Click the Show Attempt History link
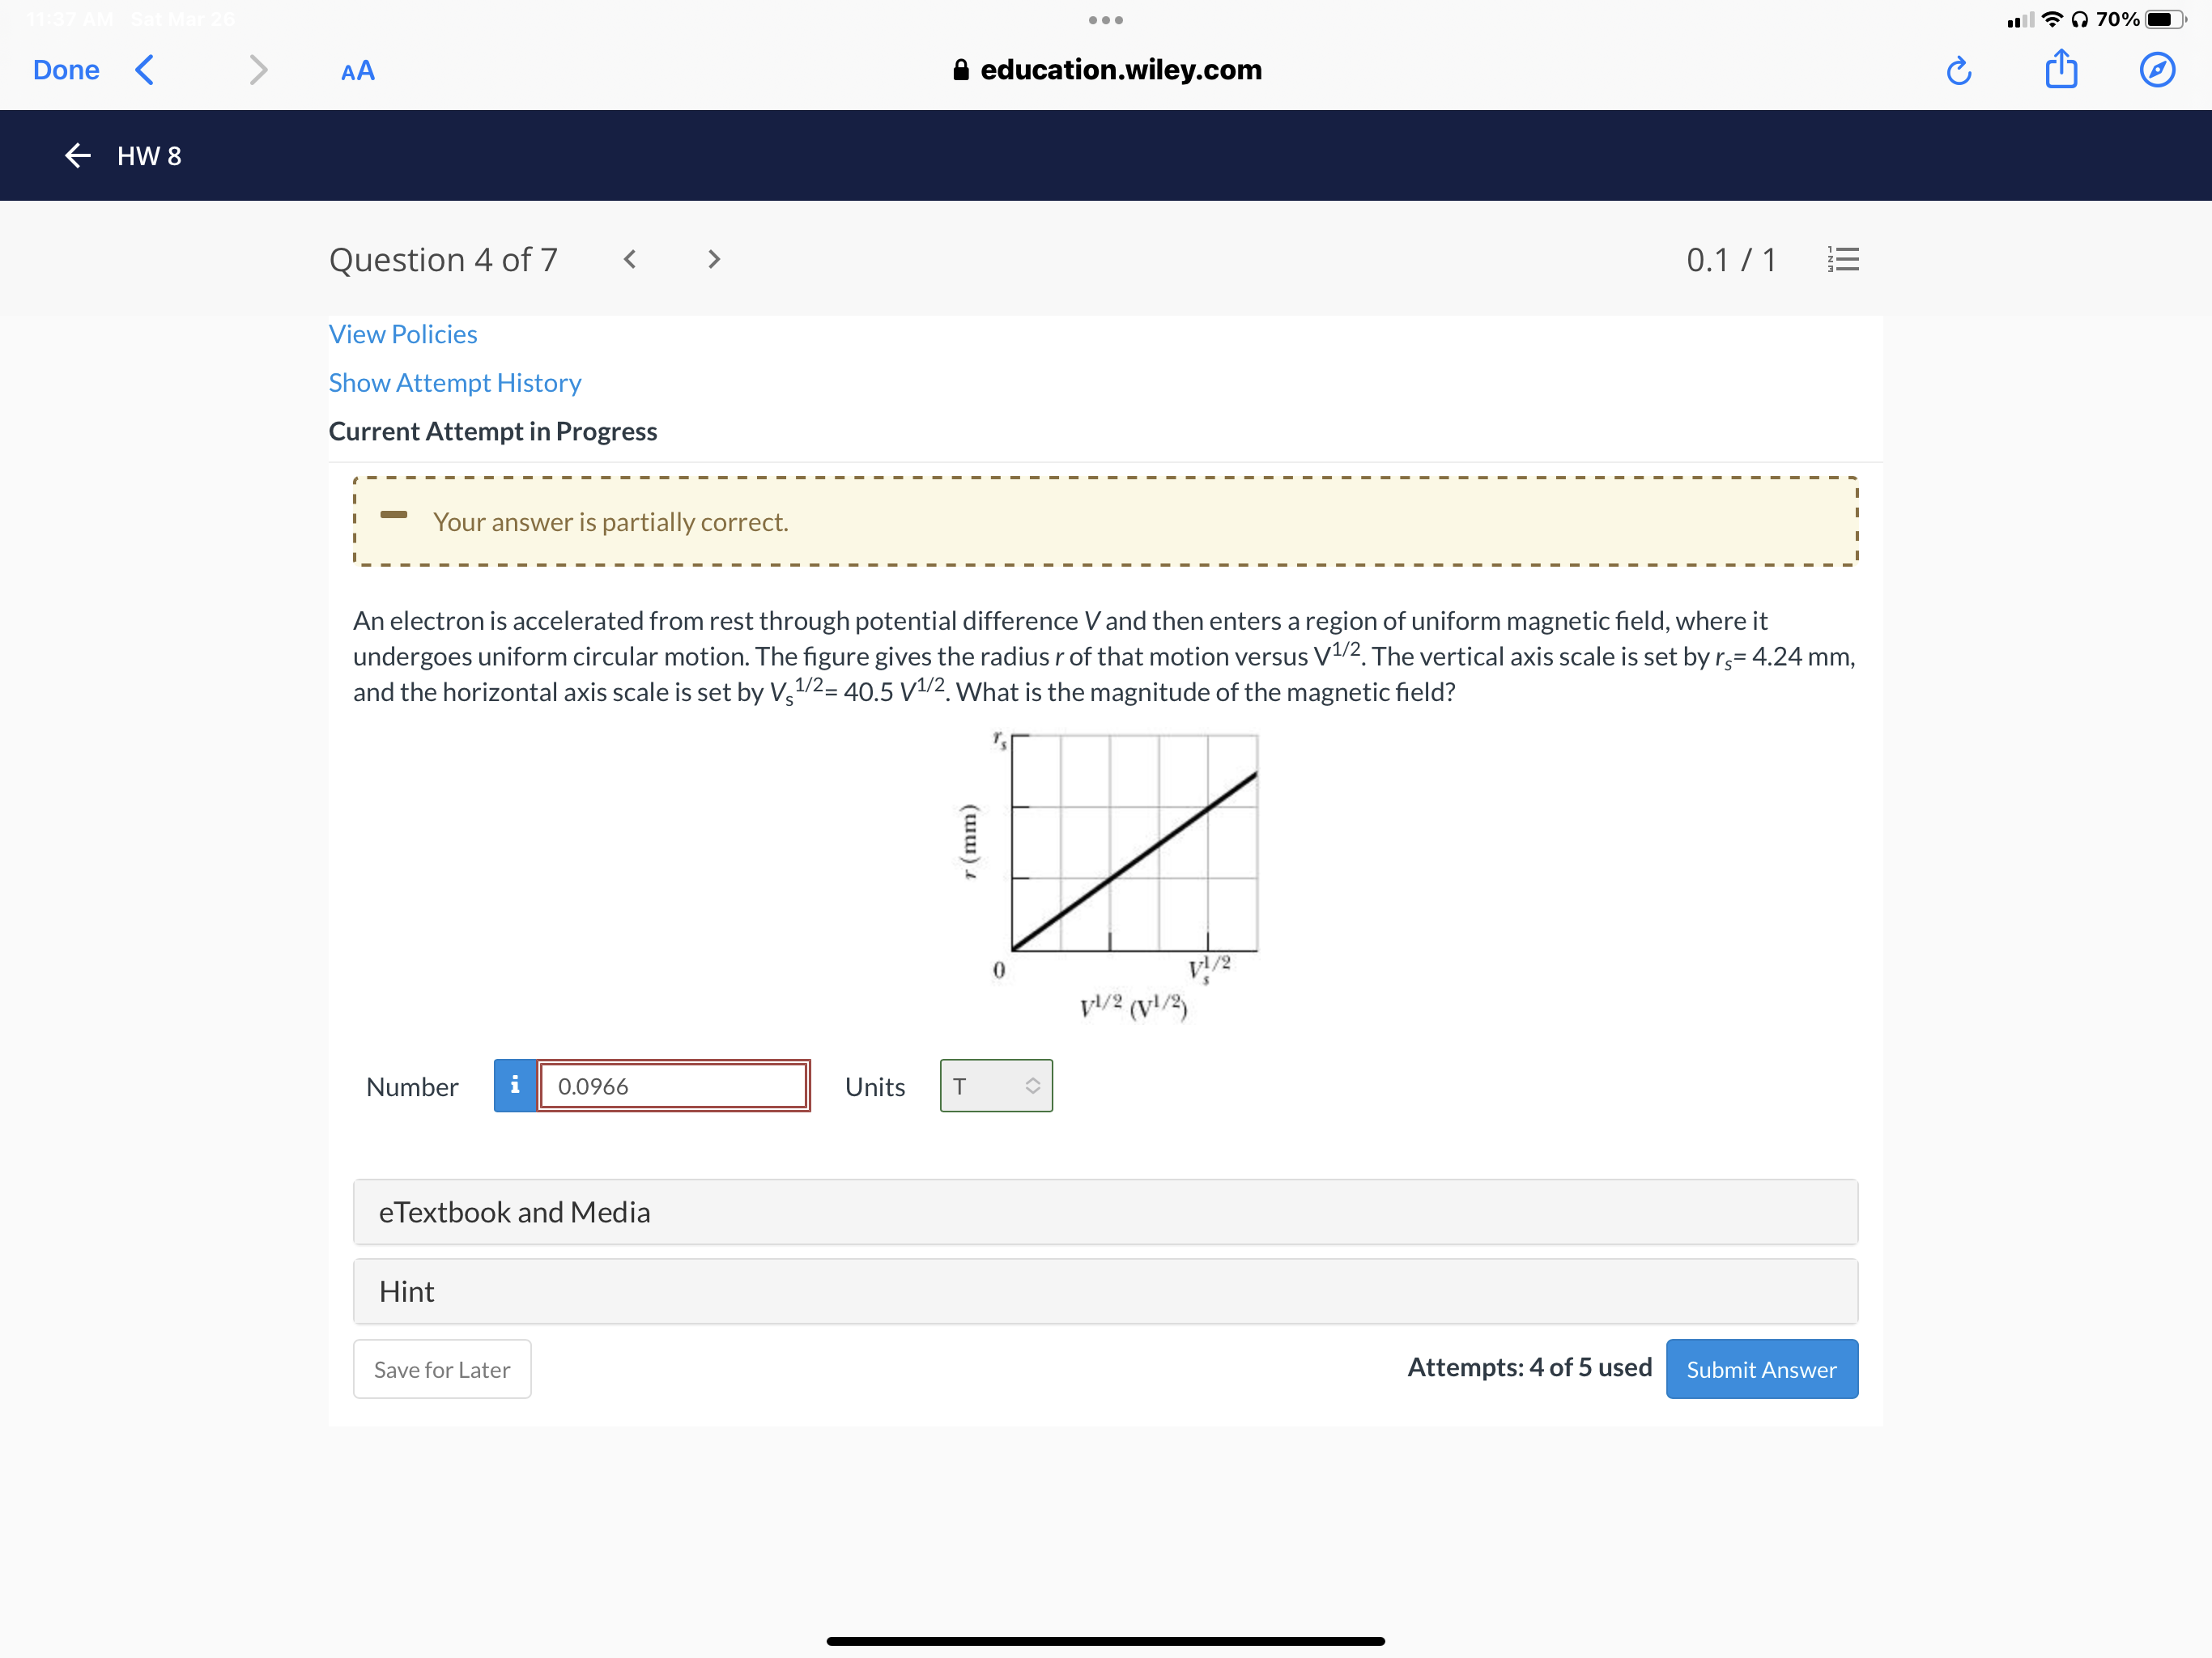Image resolution: width=2212 pixels, height=1658 pixels. (454, 381)
